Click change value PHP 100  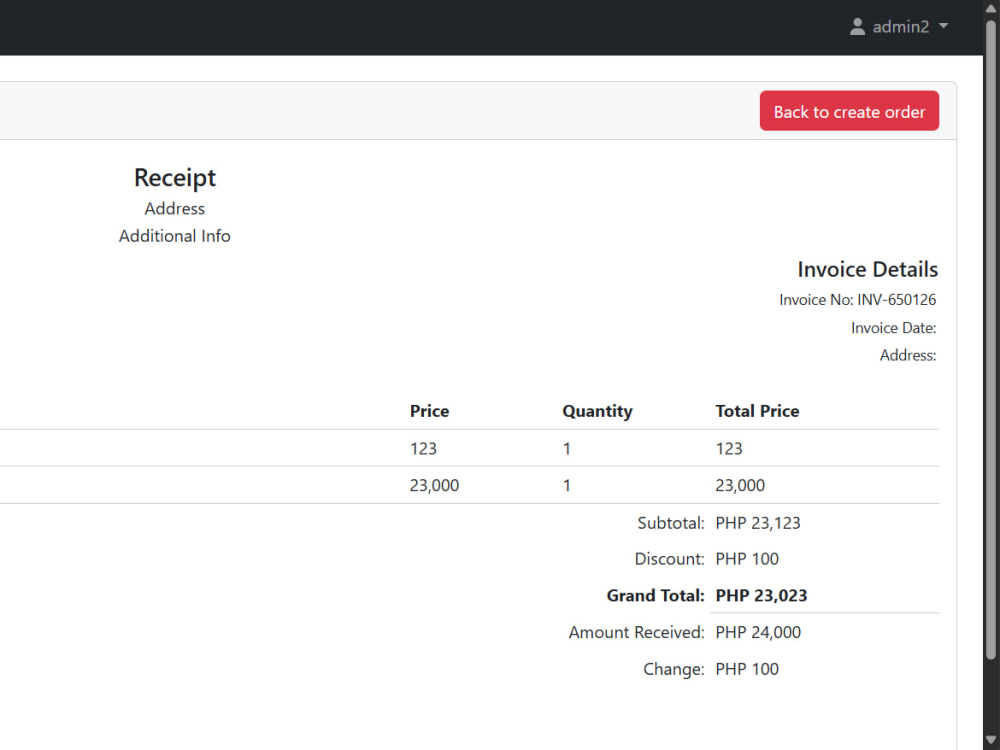[747, 669]
